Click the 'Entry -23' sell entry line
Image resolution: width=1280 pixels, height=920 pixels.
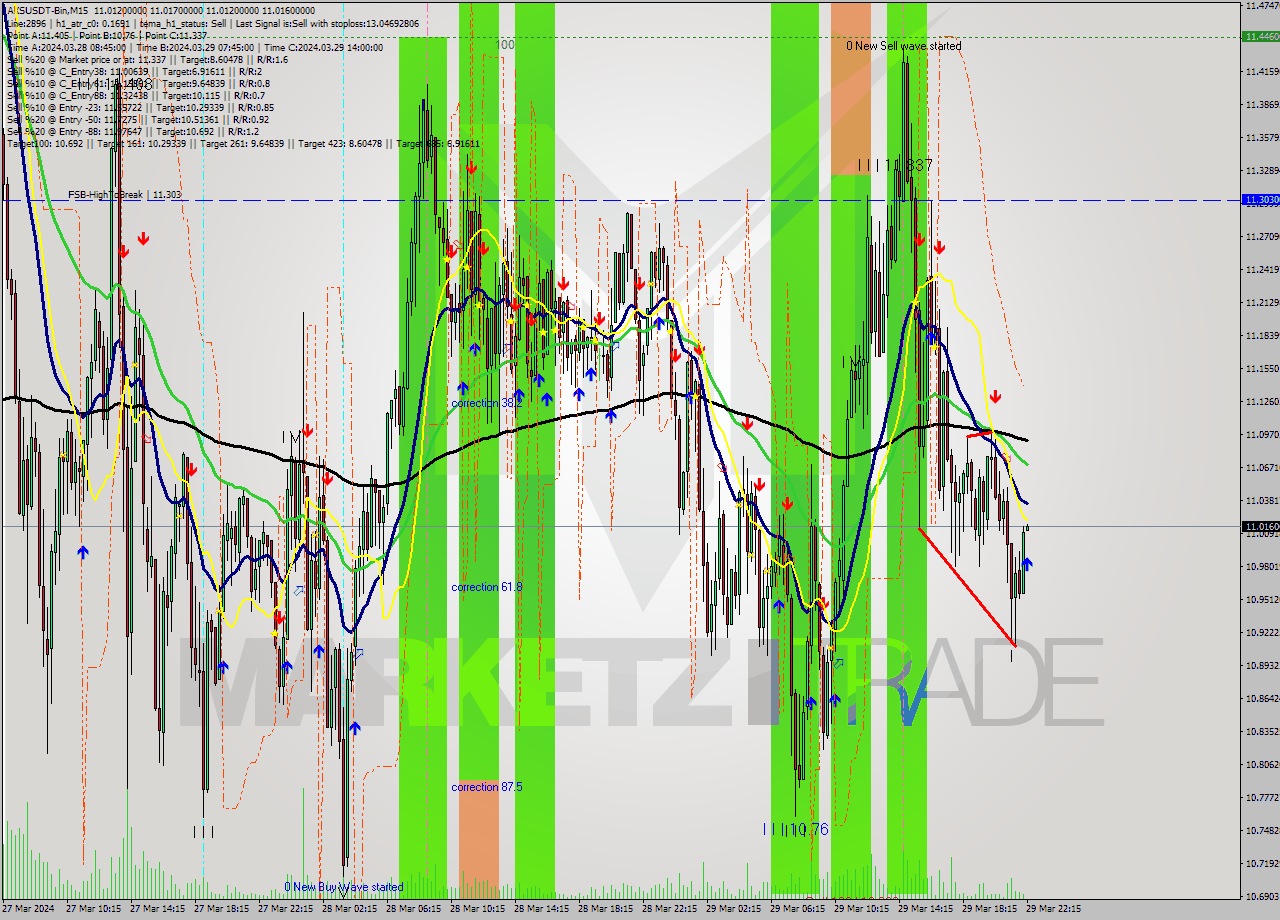pyautogui.click(x=140, y=107)
